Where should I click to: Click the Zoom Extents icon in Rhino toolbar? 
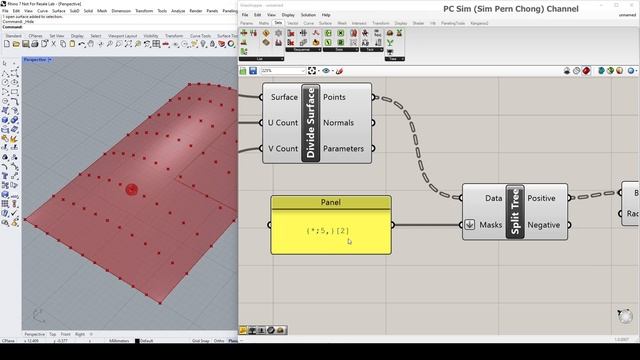pyautogui.click(x=128, y=44)
